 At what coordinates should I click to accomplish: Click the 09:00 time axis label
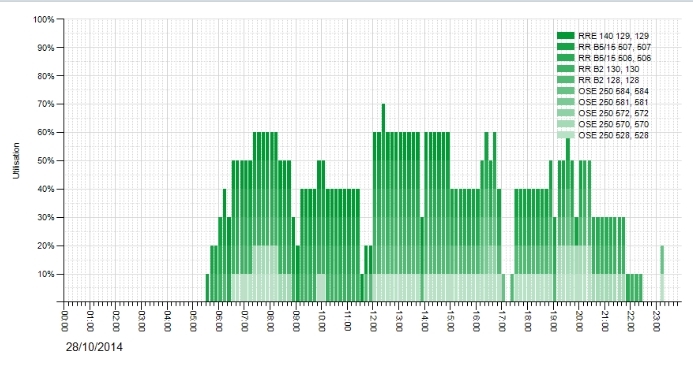pos(296,320)
